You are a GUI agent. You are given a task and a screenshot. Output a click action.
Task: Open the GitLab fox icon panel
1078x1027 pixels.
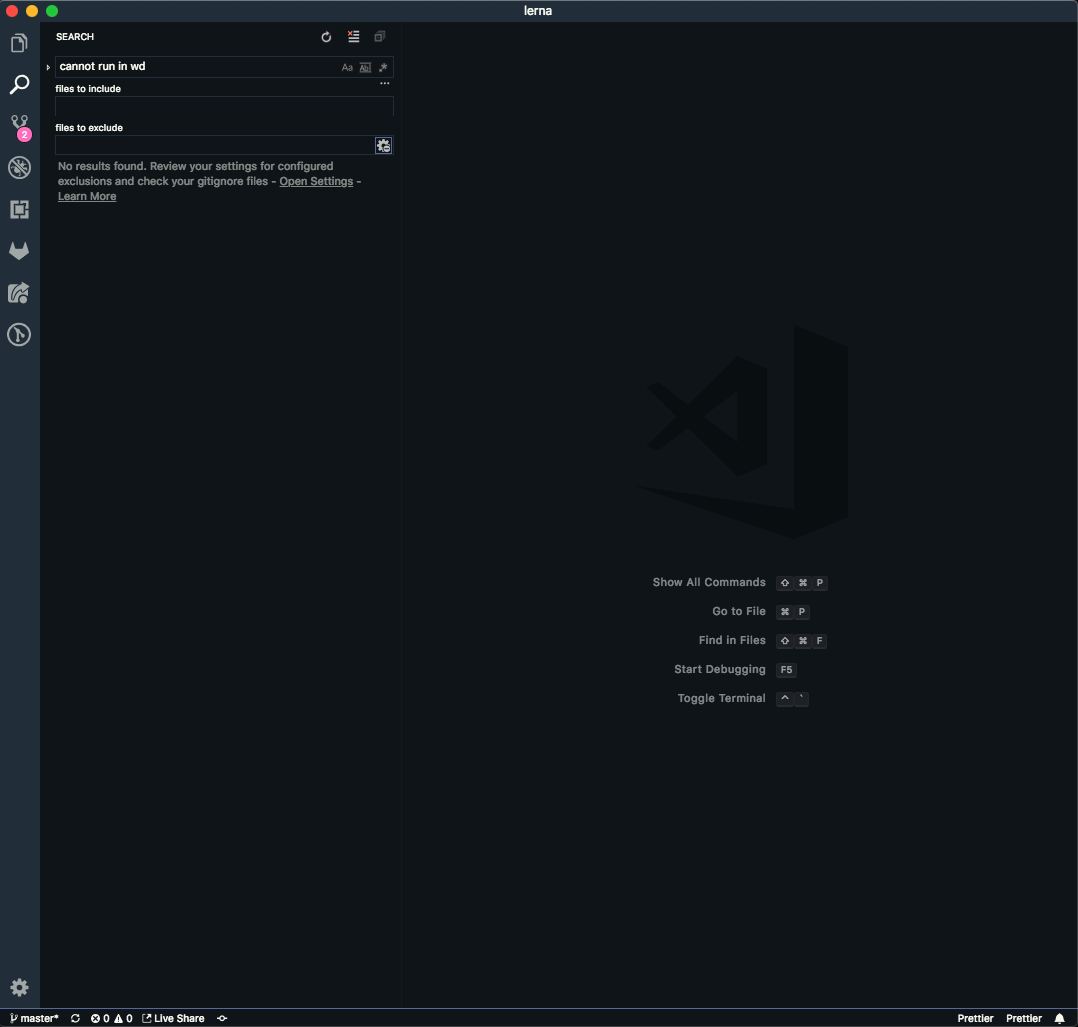click(x=19, y=251)
